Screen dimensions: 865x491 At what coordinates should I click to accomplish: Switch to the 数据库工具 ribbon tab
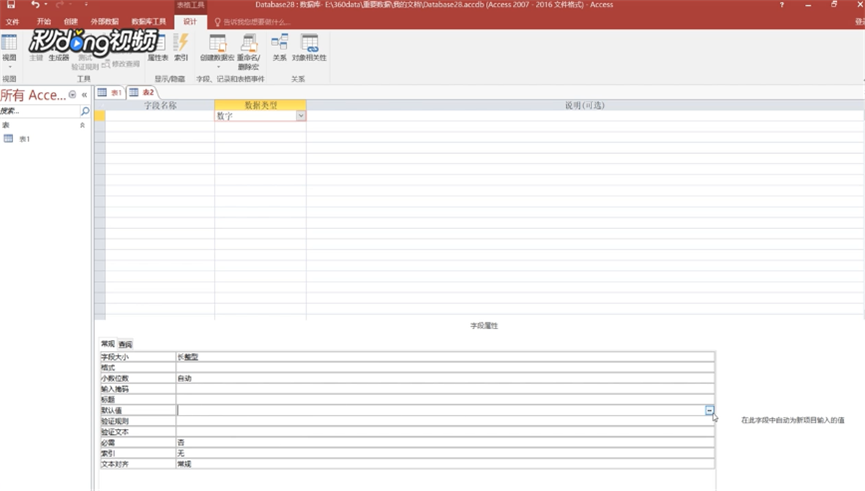click(148, 22)
